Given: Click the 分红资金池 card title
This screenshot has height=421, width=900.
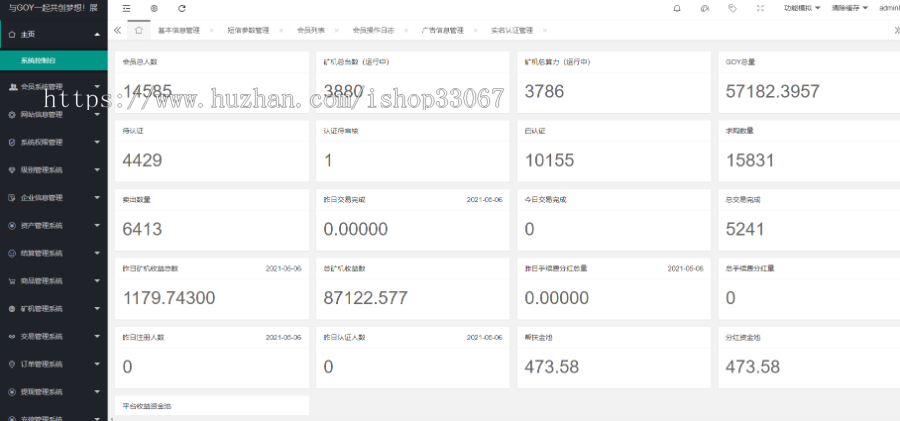Looking at the screenshot, I should [x=743, y=338].
